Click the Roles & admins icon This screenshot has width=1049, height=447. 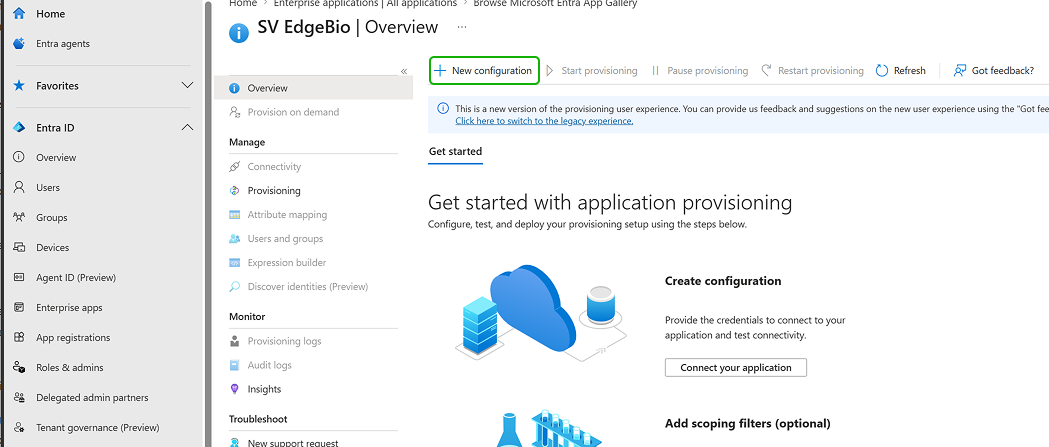click(x=19, y=367)
